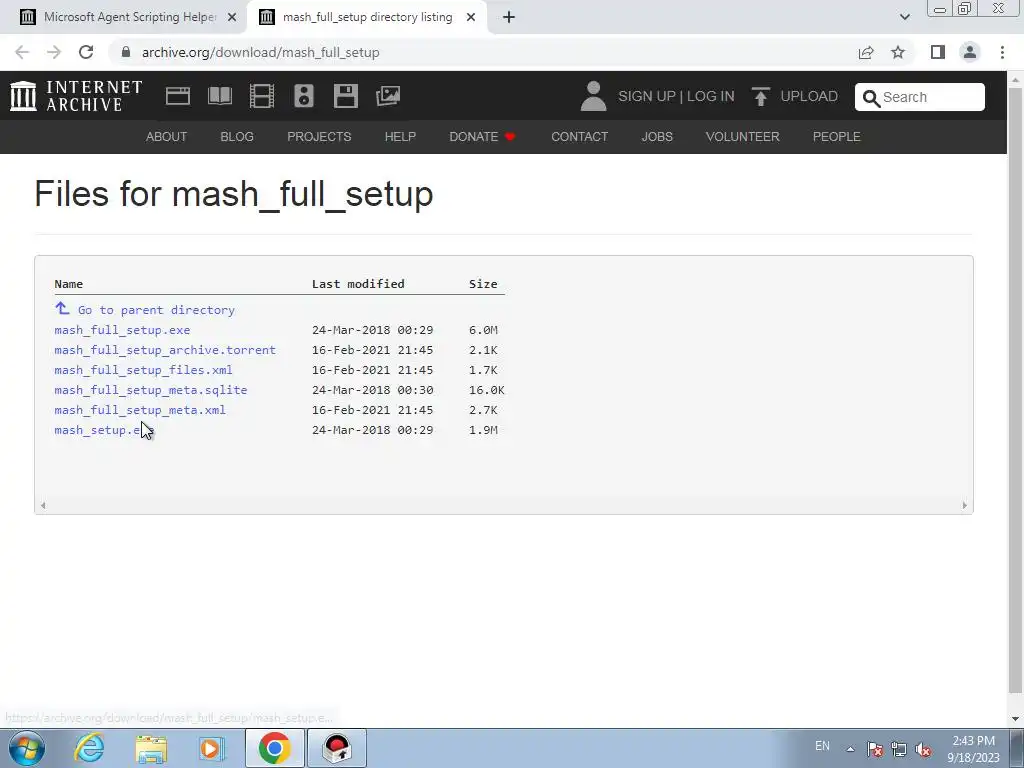Viewport: 1024px width, 768px height.
Task: Open the Windows Start menu
Action: (x=27, y=748)
